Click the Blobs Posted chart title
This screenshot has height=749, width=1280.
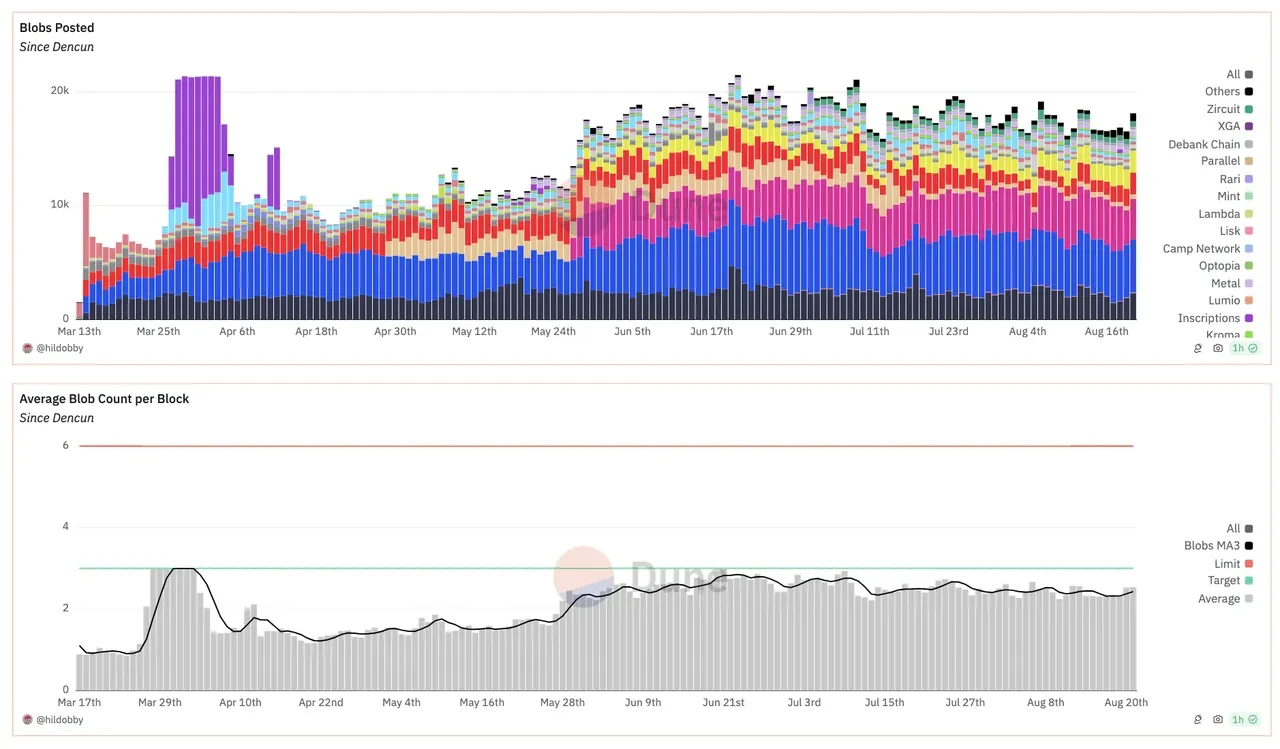point(57,27)
